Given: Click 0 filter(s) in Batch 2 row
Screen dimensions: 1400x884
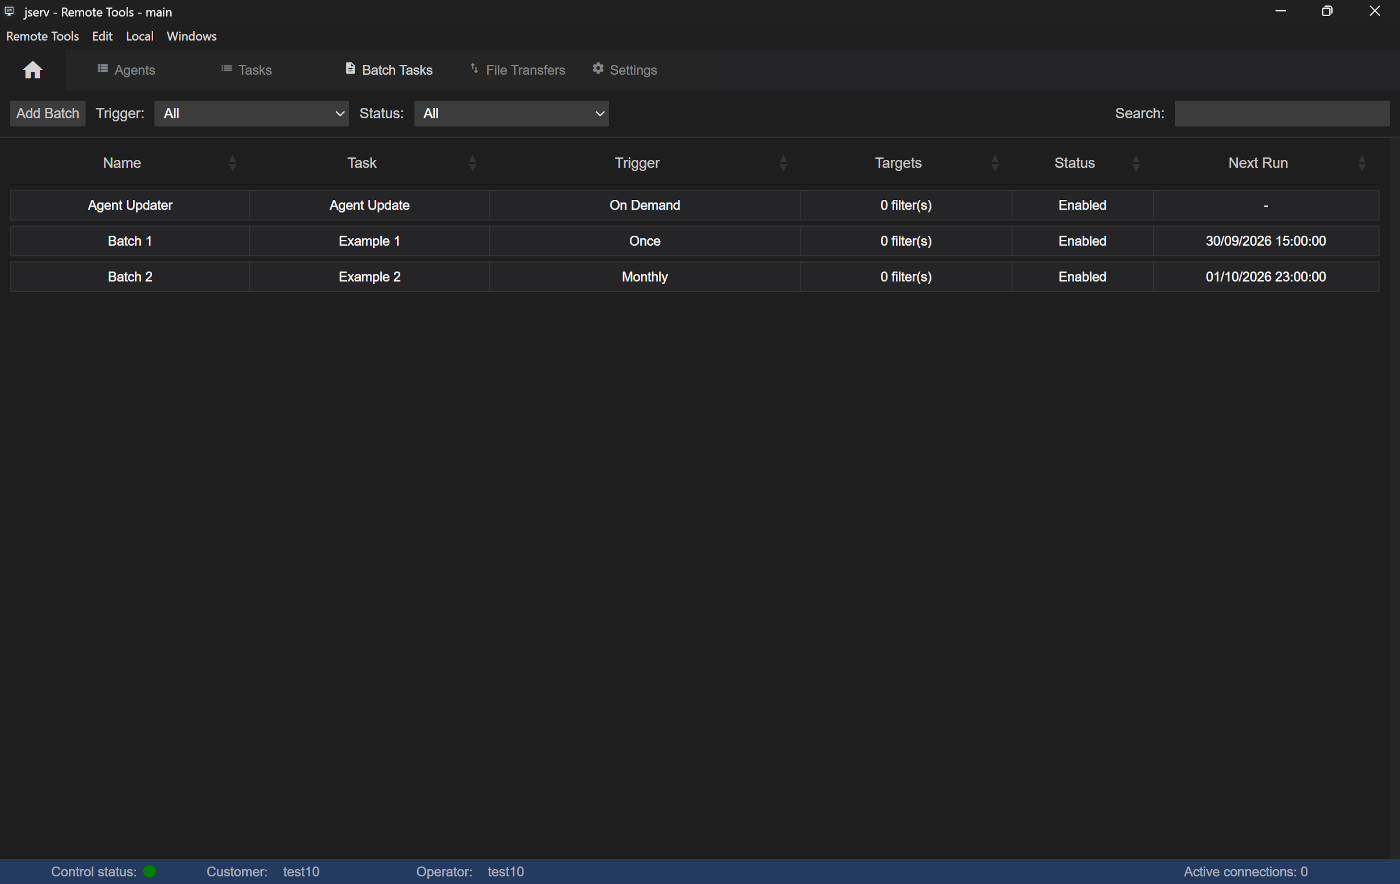Looking at the screenshot, I should (906, 277).
